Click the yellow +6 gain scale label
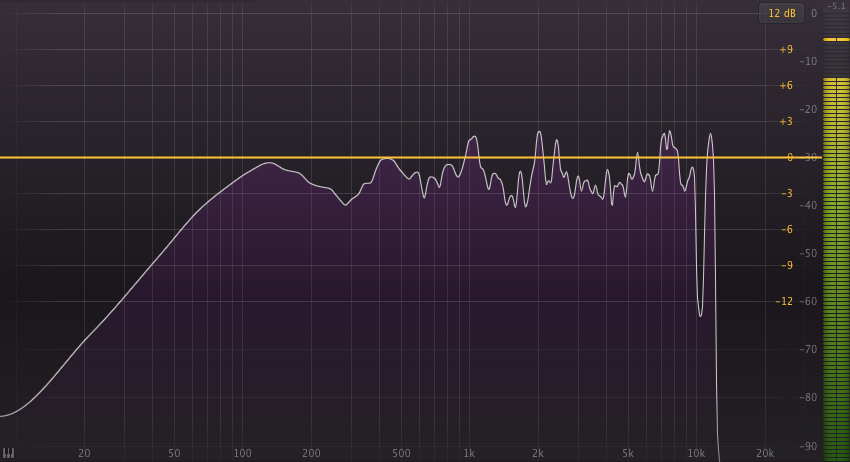The width and height of the screenshot is (850, 462). point(786,85)
